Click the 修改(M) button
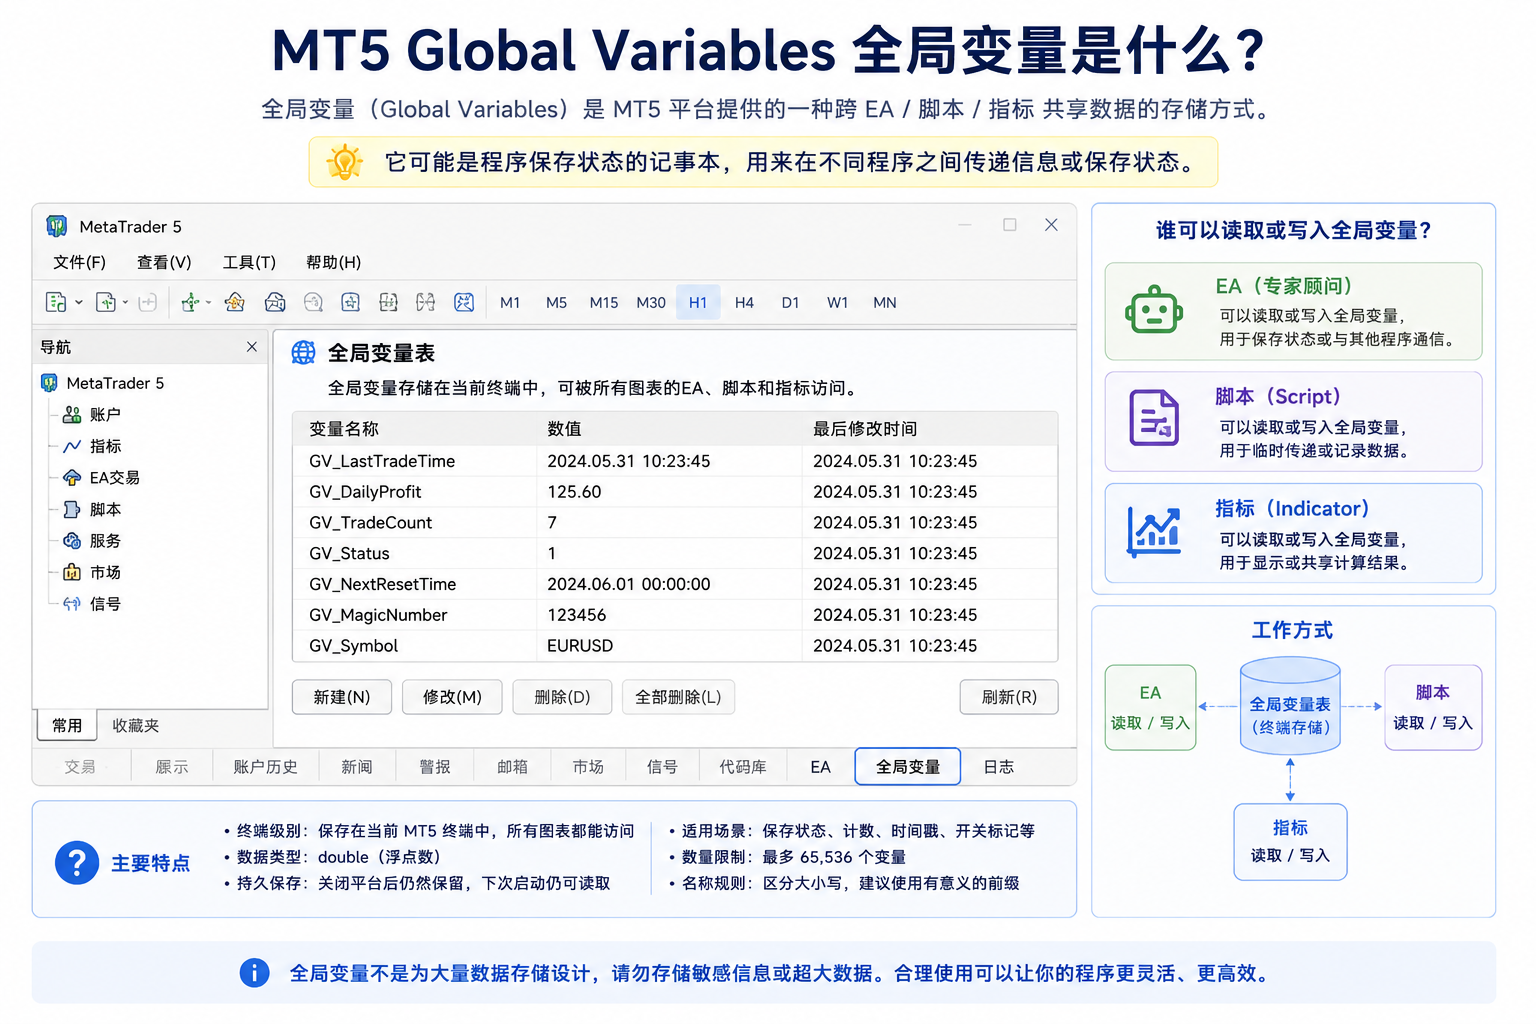Image resolution: width=1536 pixels, height=1024 pixels. 452,697
